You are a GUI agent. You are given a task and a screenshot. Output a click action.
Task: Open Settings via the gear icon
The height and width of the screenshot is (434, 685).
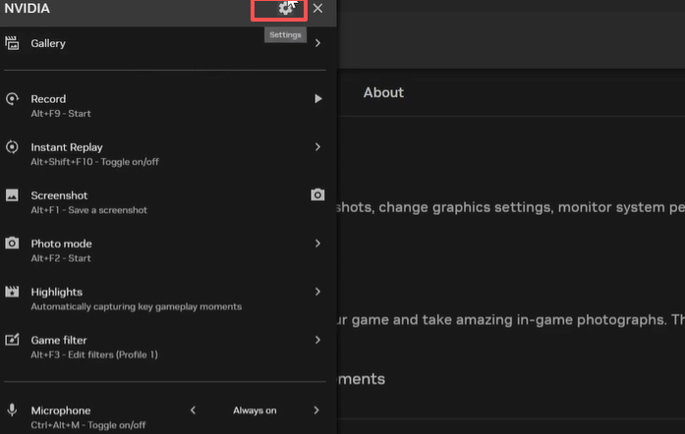(x=286, y=8)
